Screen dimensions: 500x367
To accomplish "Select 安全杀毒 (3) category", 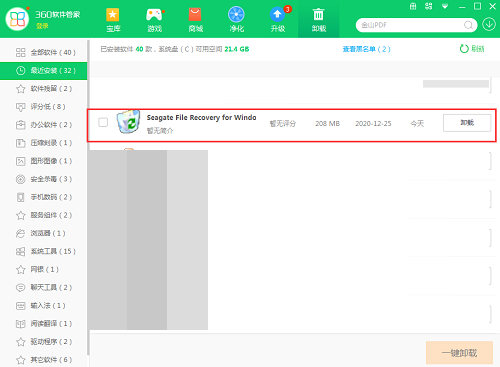I will pyautogui.click(x=44, y=179).
